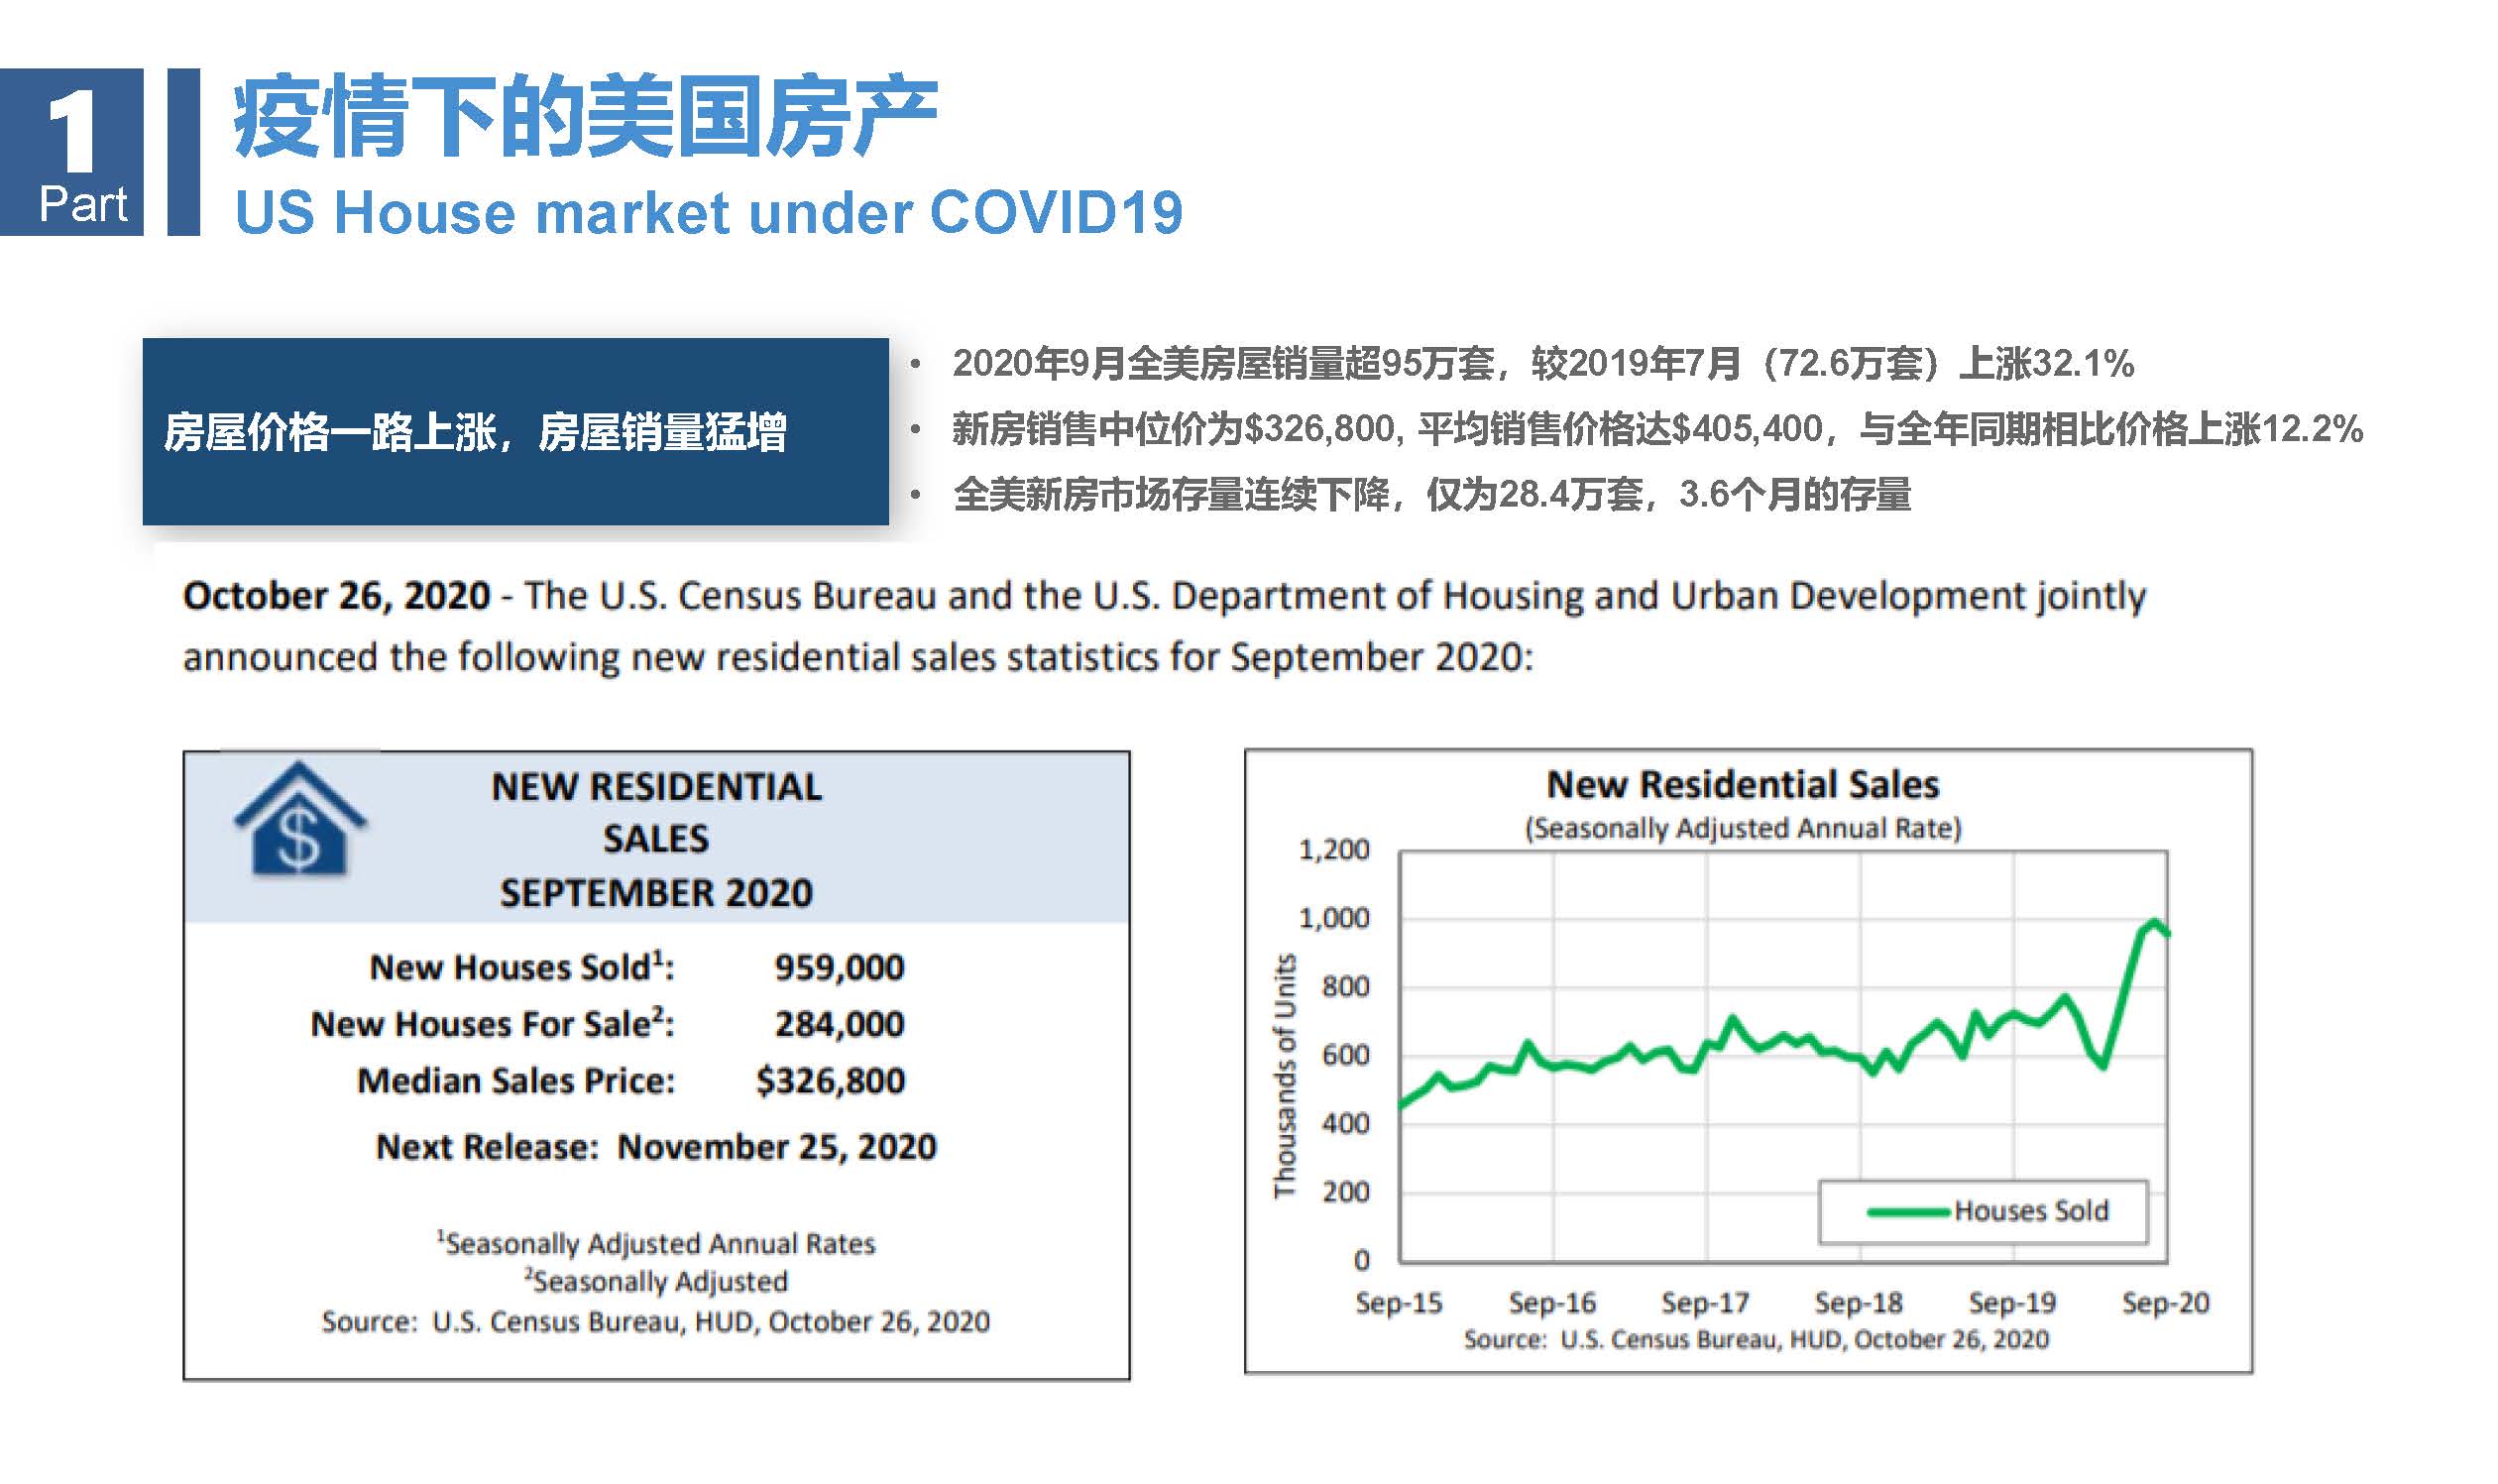The image size is (2498, 1484).
Task: Click the Thousands of Units axis title
Action: (x=1284, y=1076)
